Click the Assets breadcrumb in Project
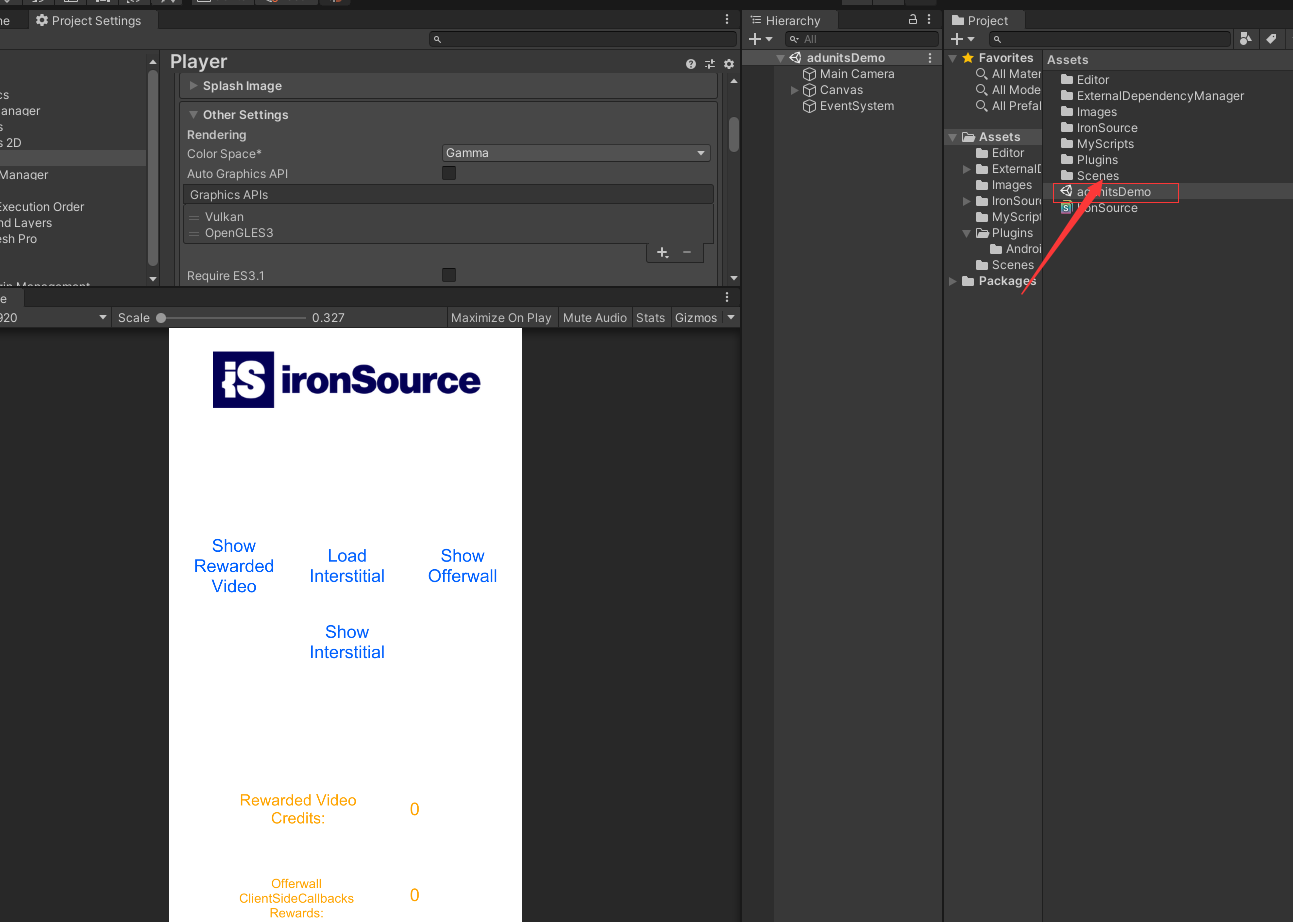 (x=1067, y=60)
